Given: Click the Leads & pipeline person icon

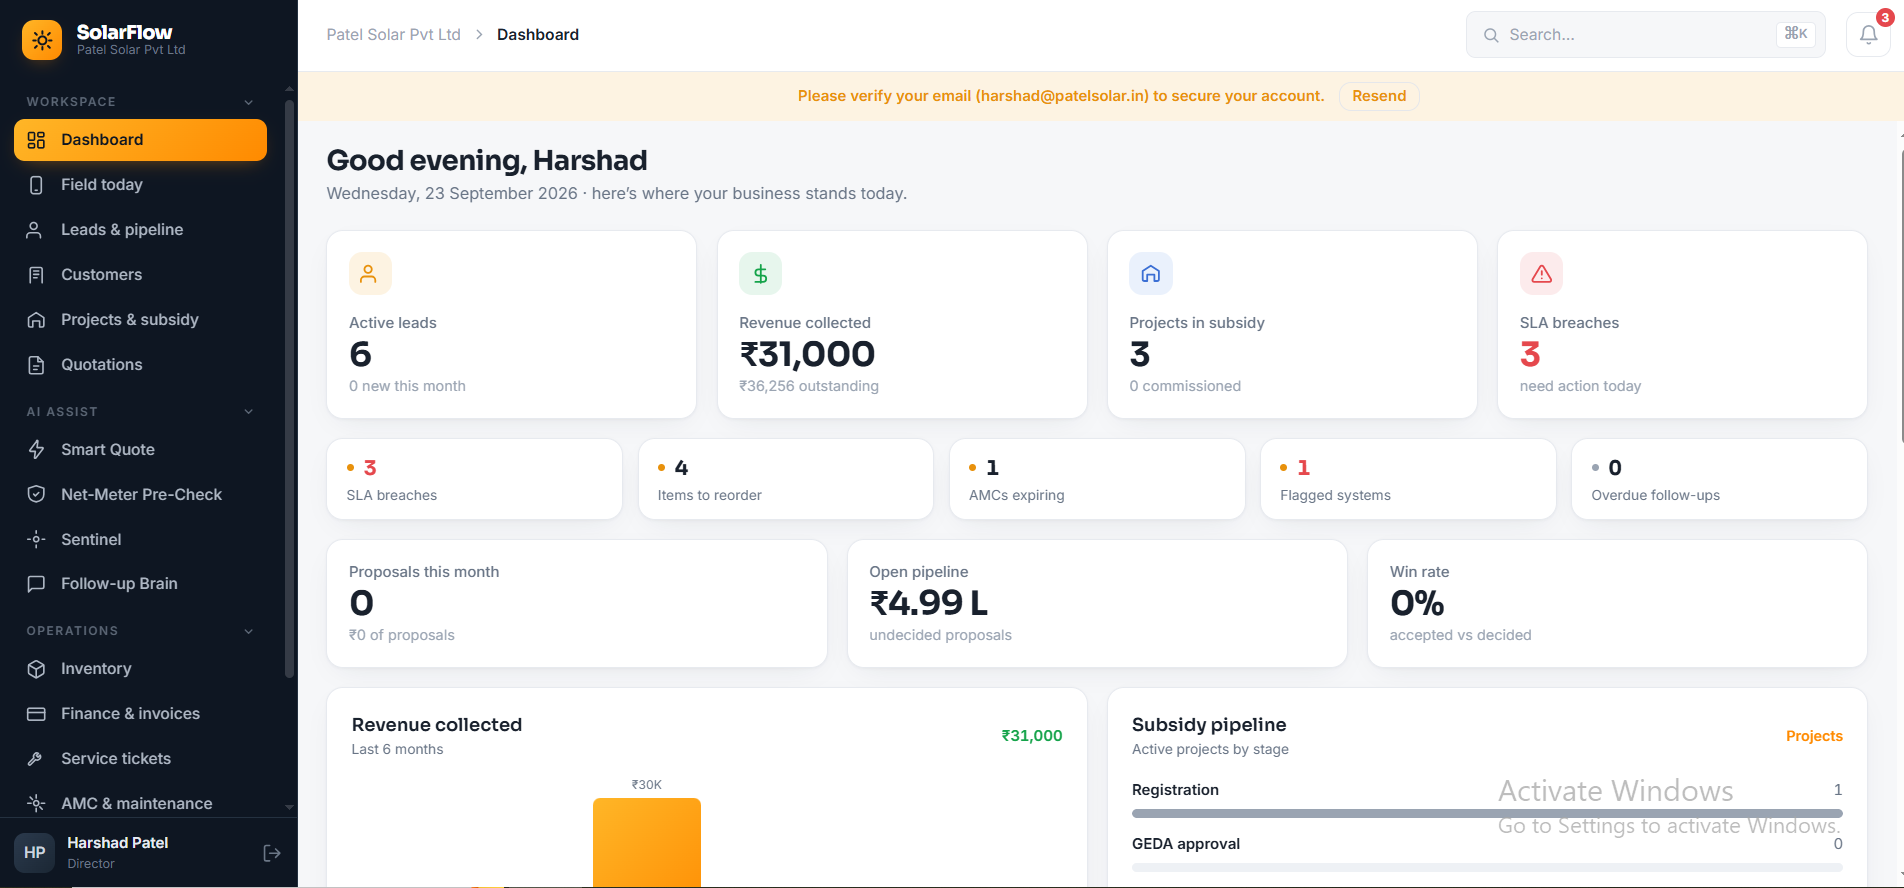Looking at the screenshot, I should [x=36, y=230].
